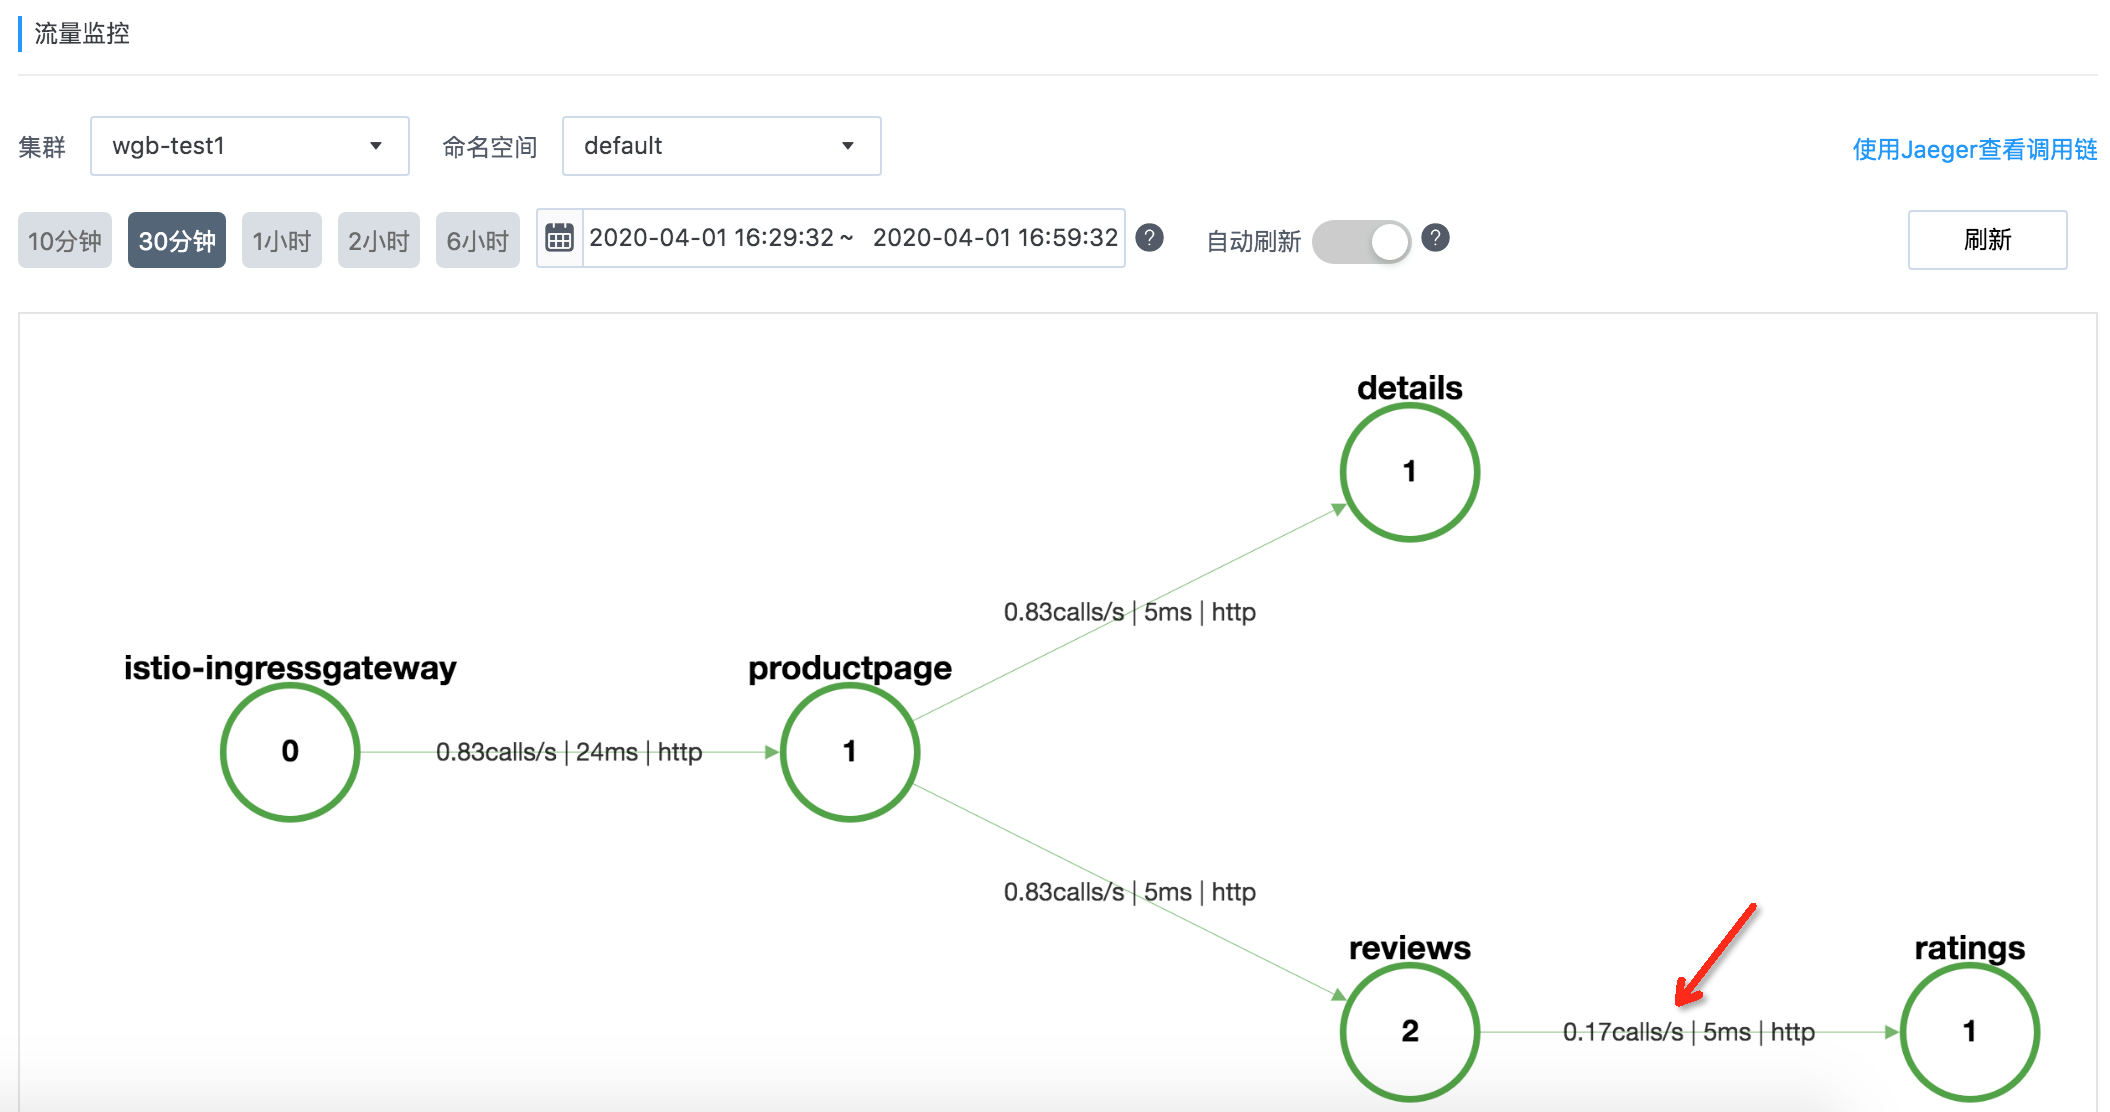Click help icon next to date range

pyautogui.click(x=1150, y=238)
